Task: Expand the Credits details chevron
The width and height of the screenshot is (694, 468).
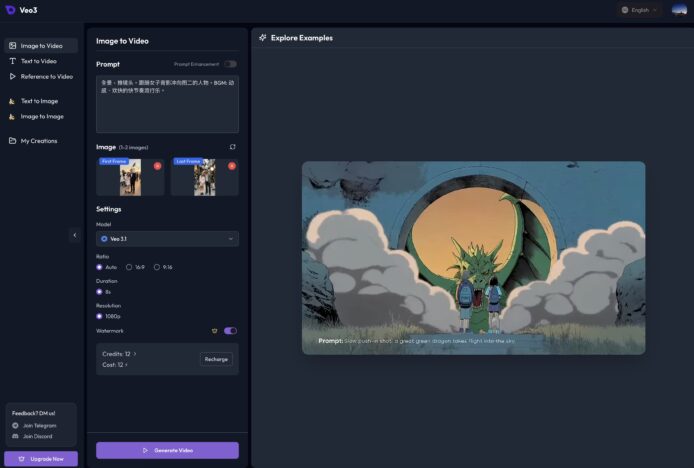Action: point(135,353)
